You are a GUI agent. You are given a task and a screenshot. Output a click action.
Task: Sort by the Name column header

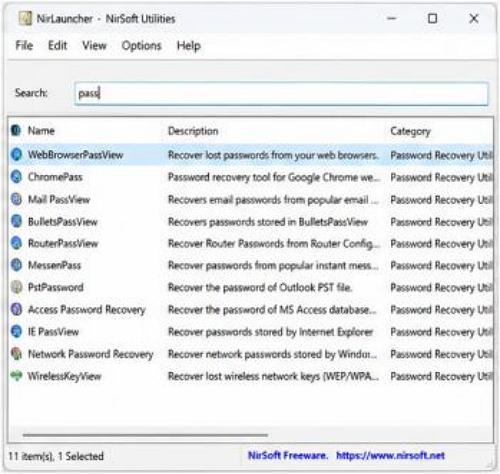[41, 131]
